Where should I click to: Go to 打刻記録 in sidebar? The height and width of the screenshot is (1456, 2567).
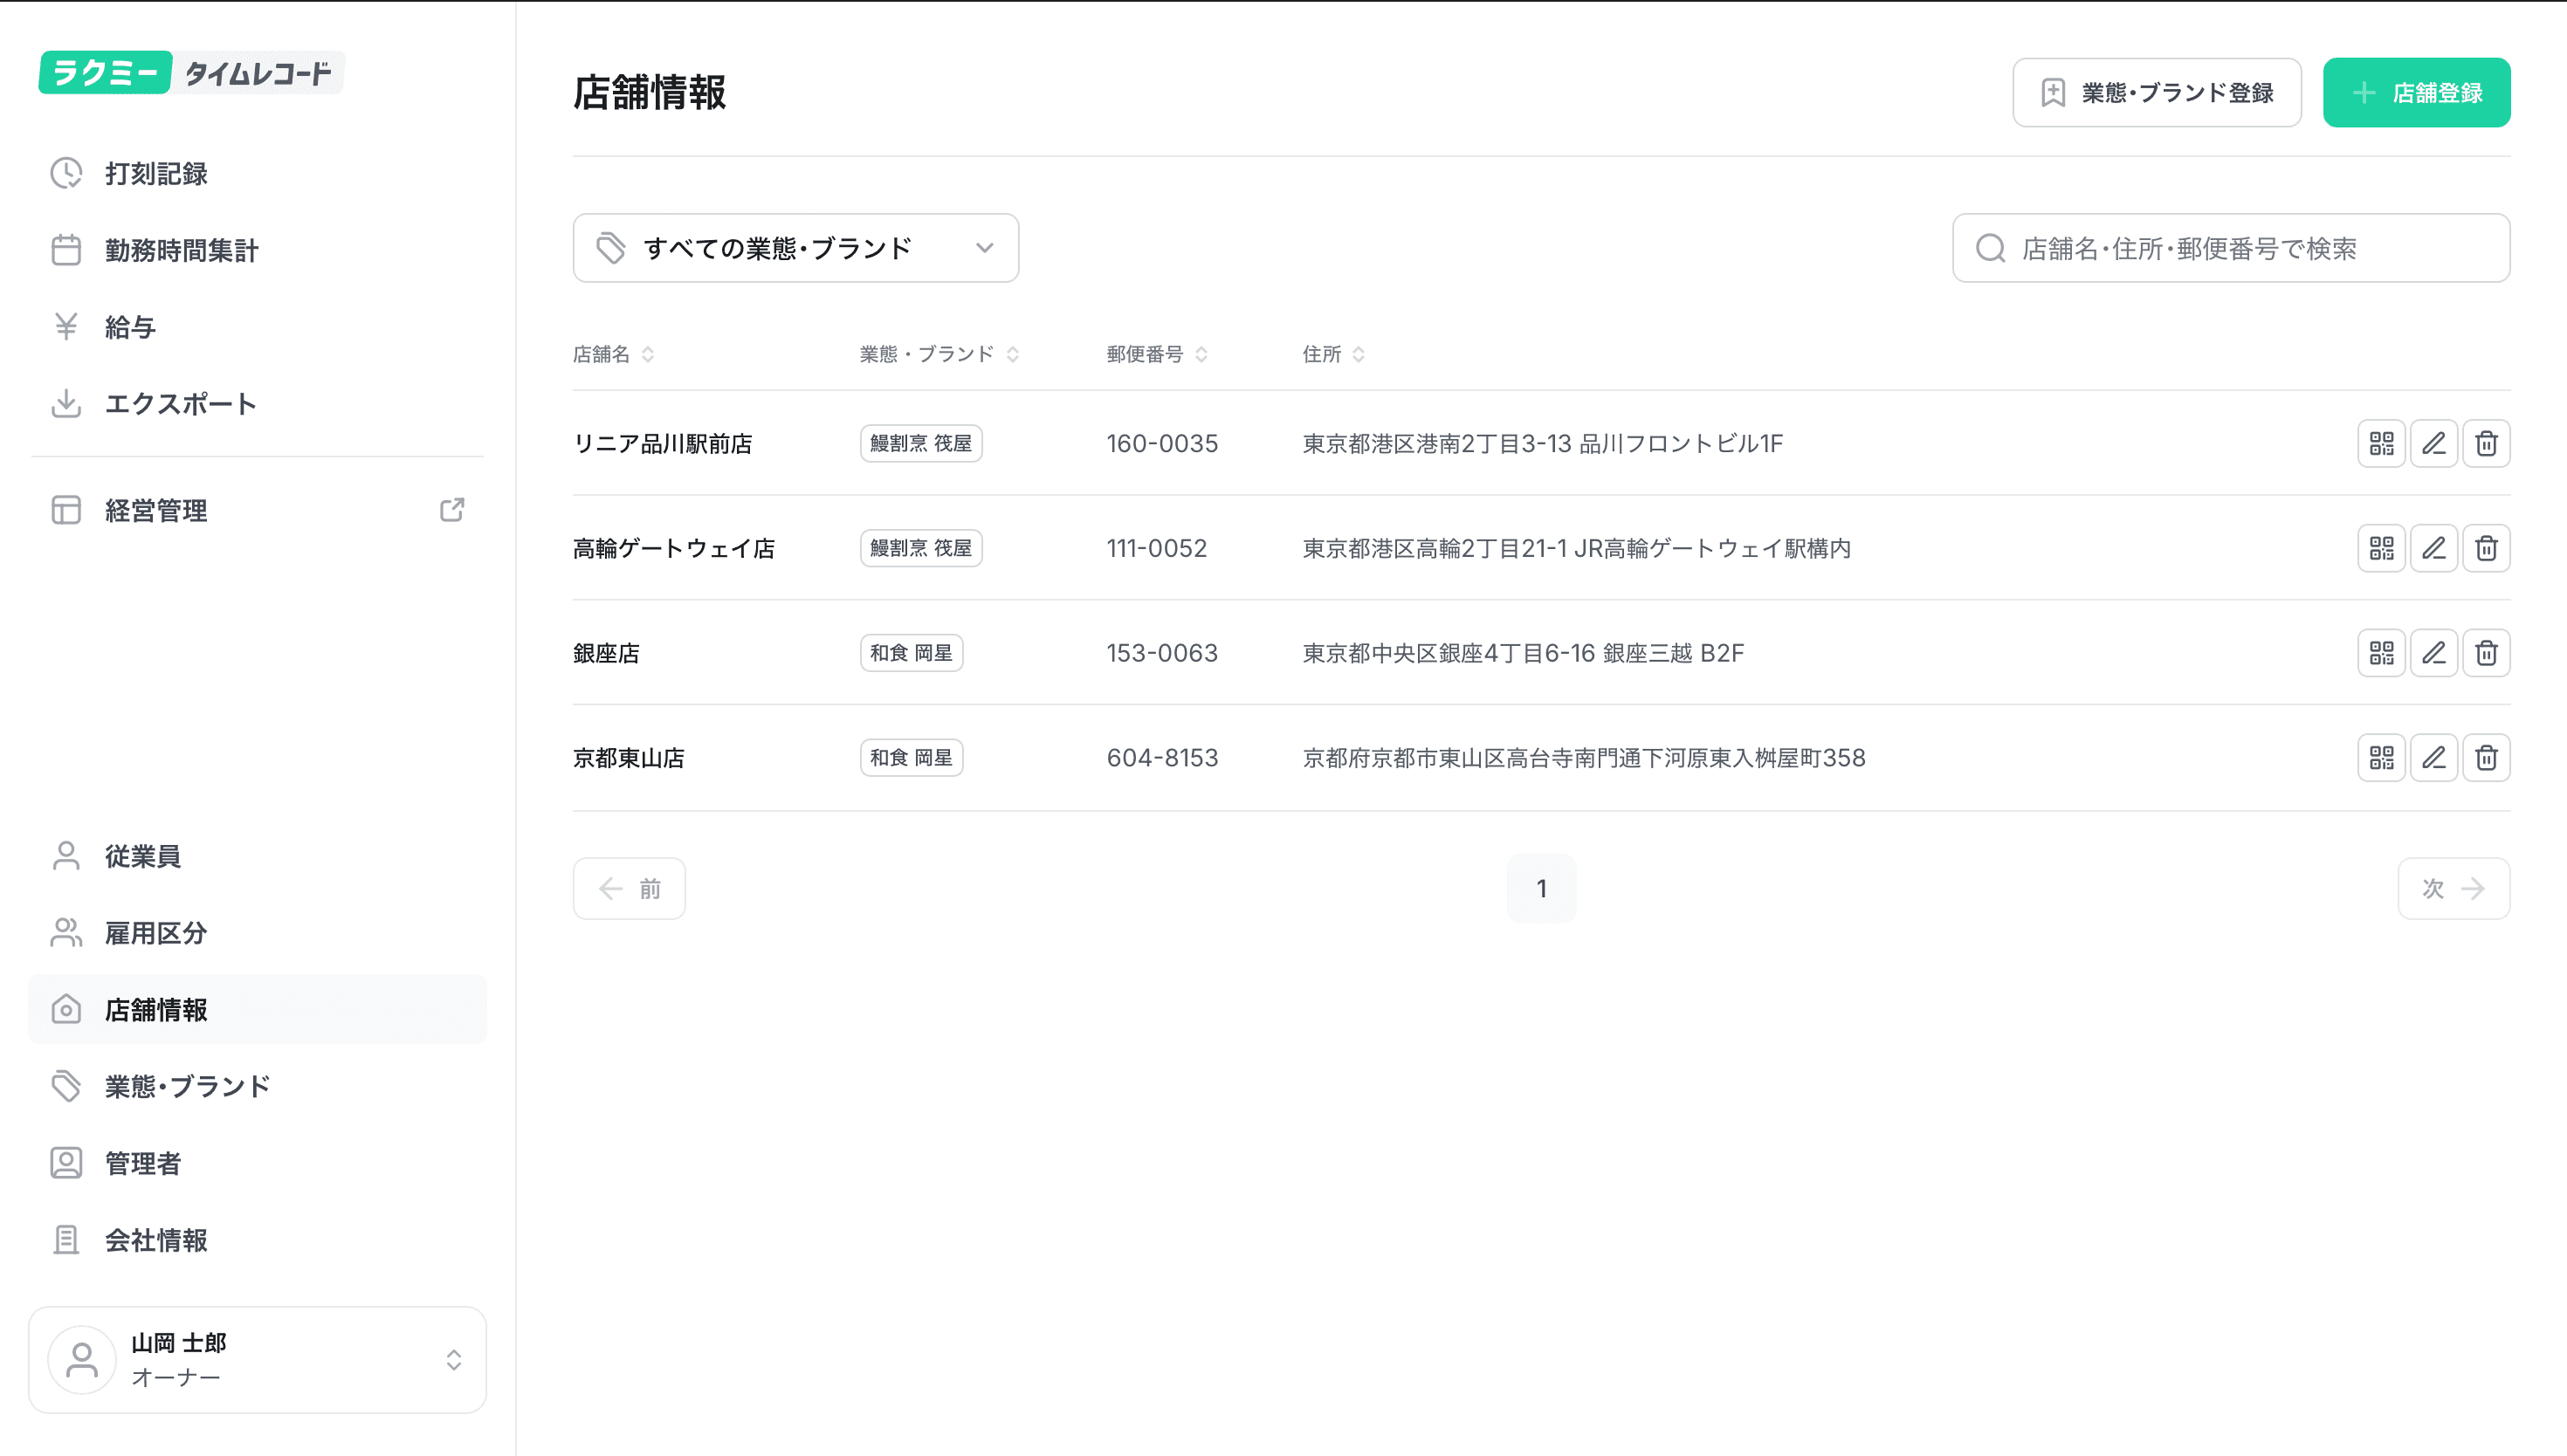tap(156, 173)
